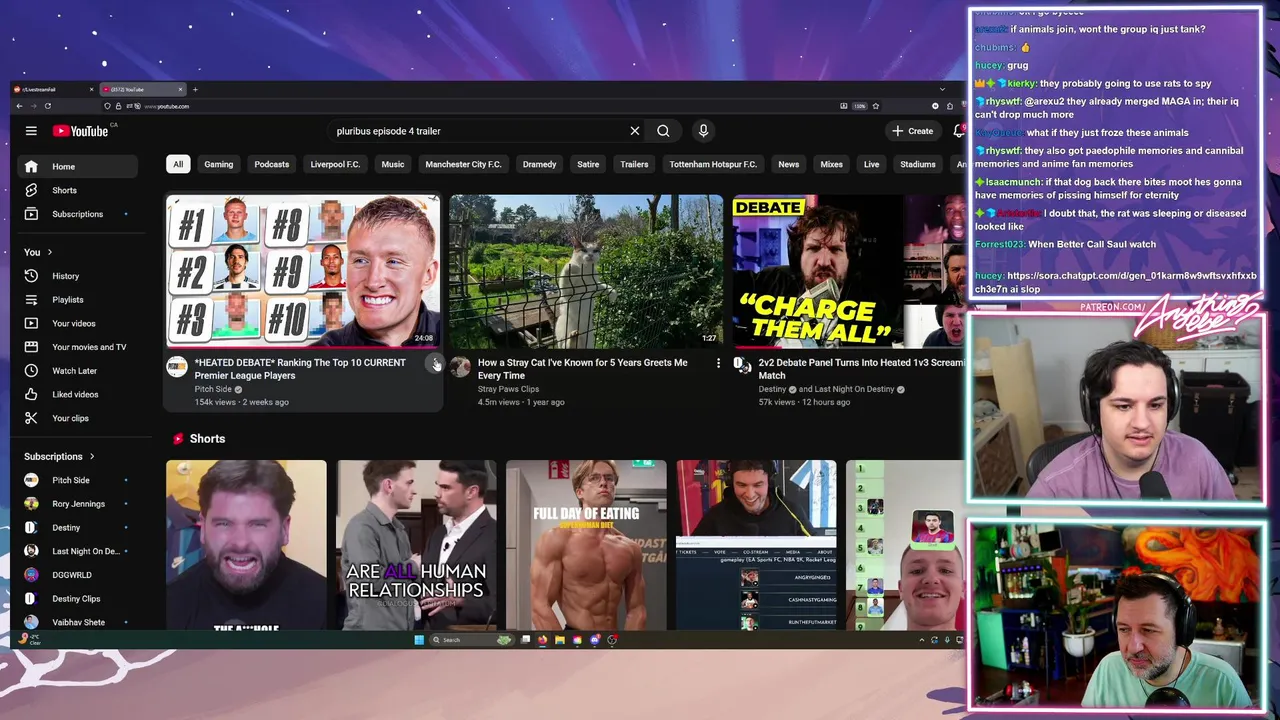Open the browser tab list dropdown
Screen dimensions: 1280x720
click(x=941, y=90)
